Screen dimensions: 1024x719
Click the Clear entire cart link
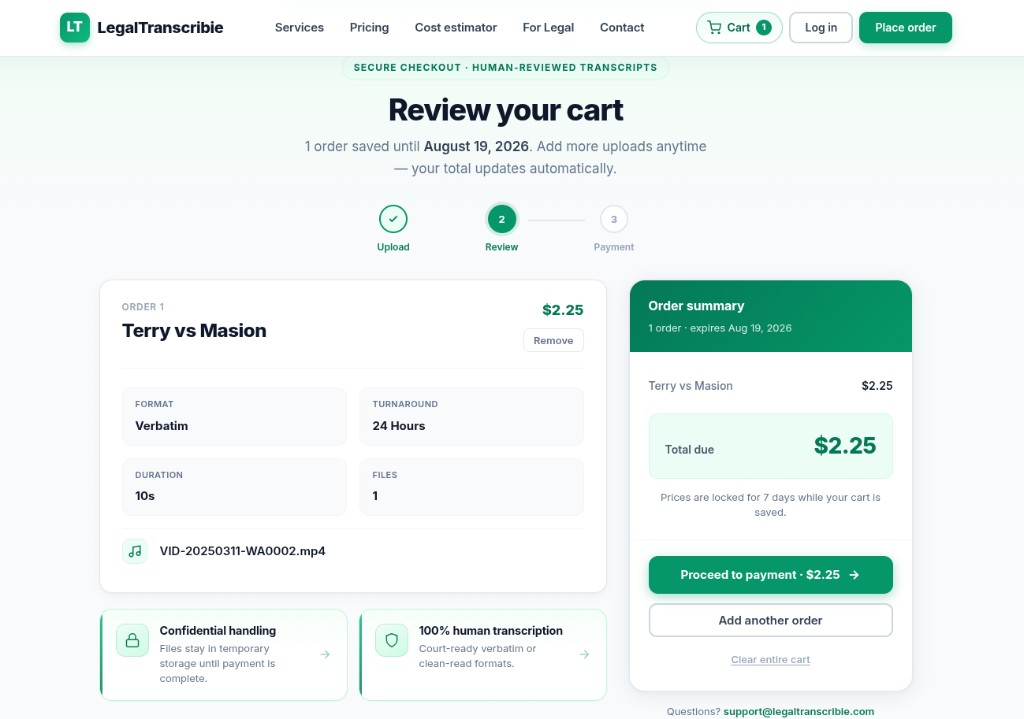click(771, 660)
